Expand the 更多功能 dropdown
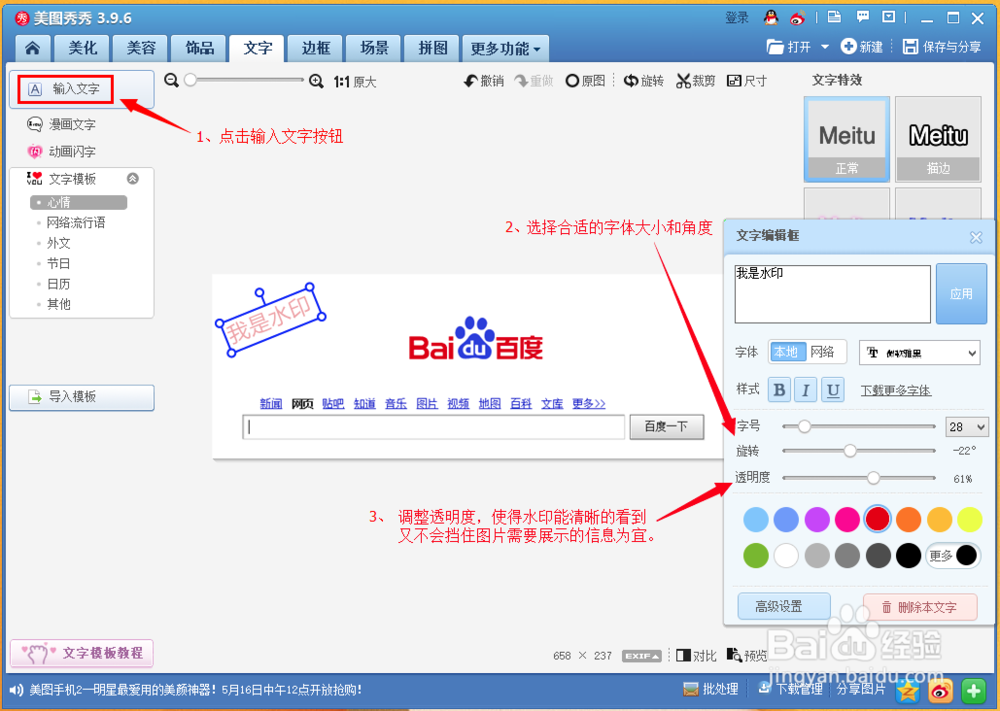Viewport: 1000px width, 711px height. click(x=505, y=48)
